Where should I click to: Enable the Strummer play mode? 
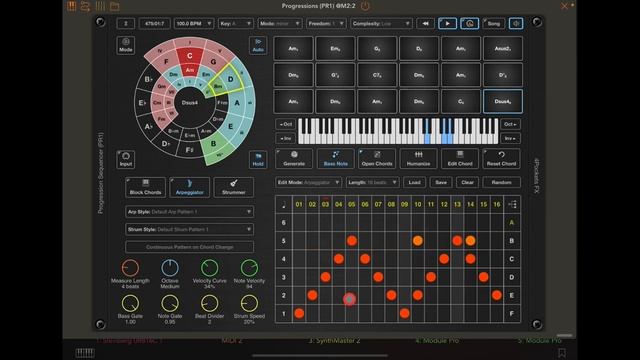[x=233, y=187]
